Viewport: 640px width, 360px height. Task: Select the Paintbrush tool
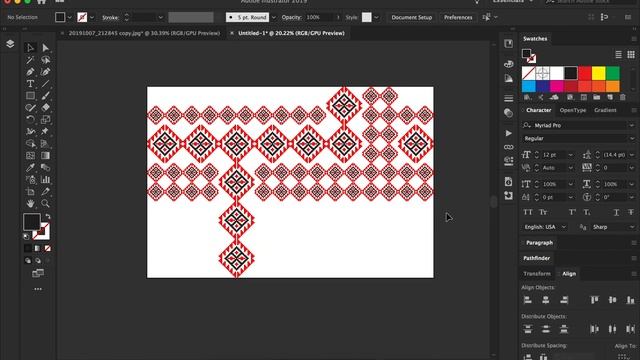click(45, 96)
